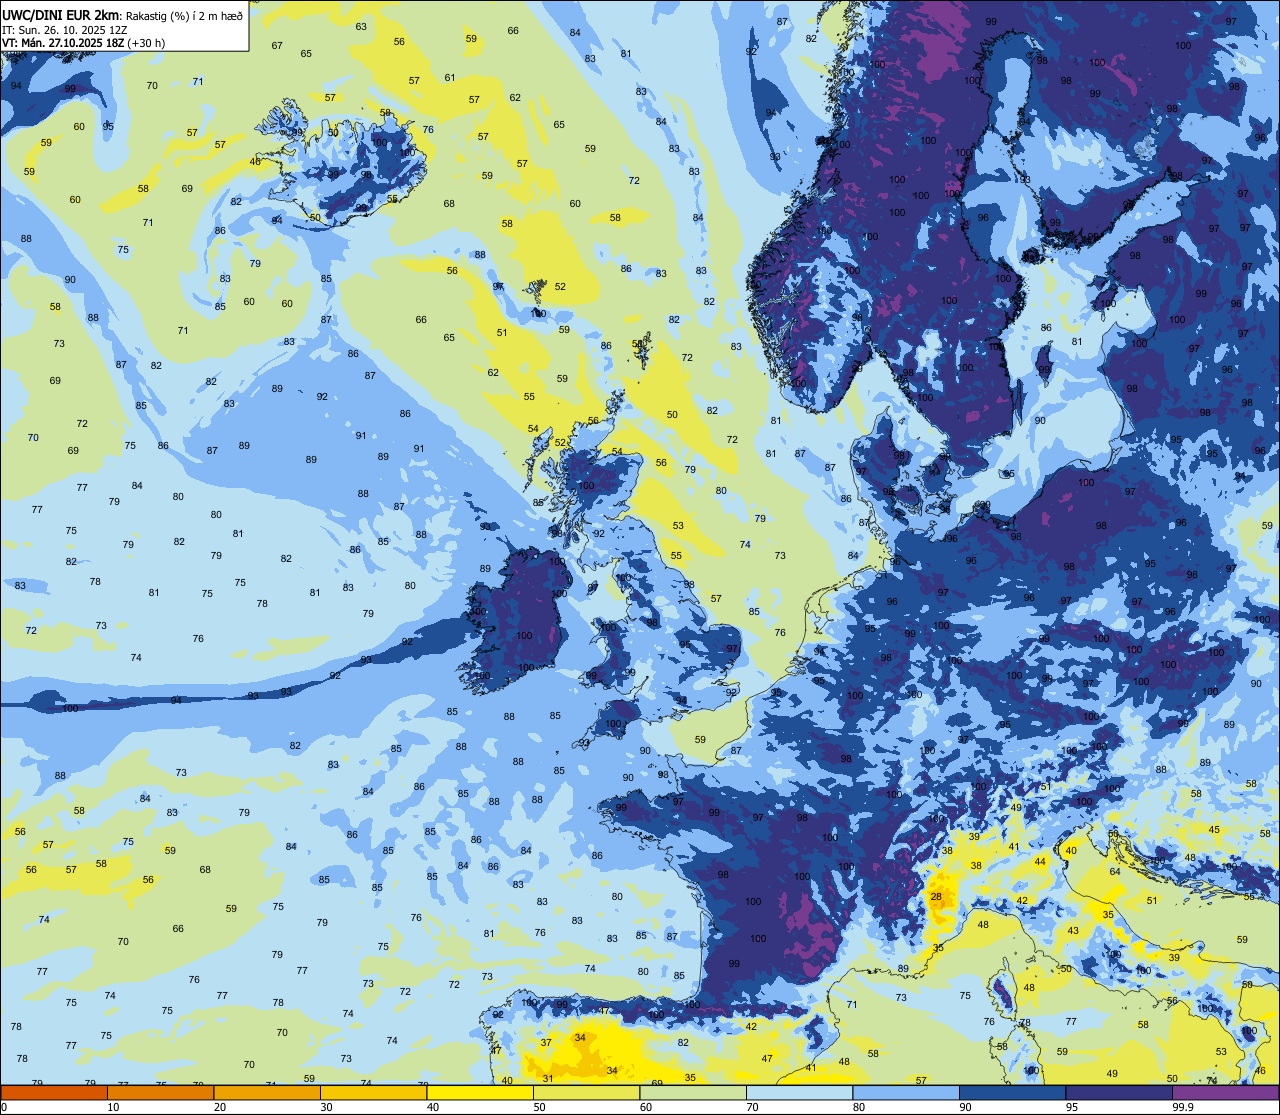This screenshot has height=1115, width=1280.
Task: Click the '28' humidity value over southeastern France
Action: click(x=936, y=896)
